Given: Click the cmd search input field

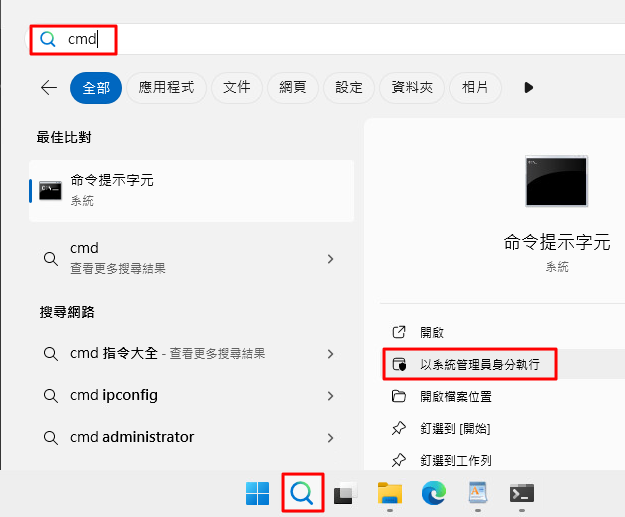Looking at the screenshot, I should (325, 39).
